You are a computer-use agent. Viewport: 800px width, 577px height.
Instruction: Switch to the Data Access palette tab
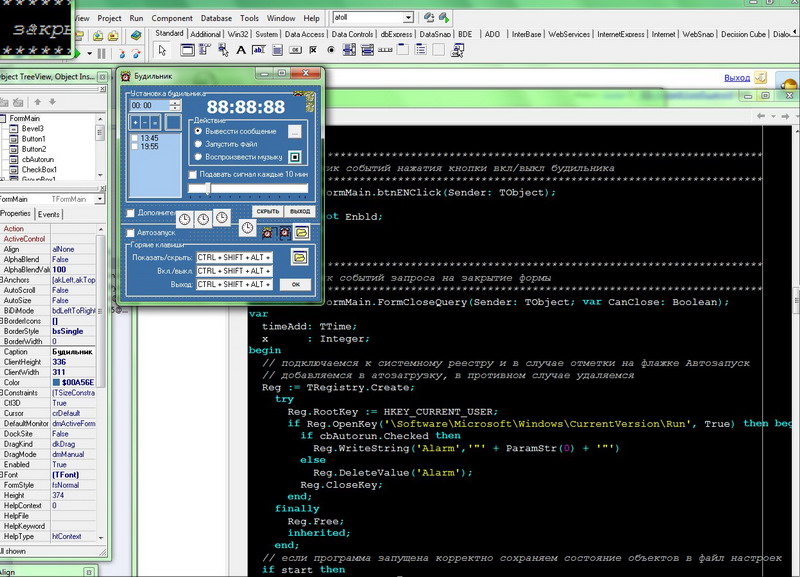tap(304, 34)
